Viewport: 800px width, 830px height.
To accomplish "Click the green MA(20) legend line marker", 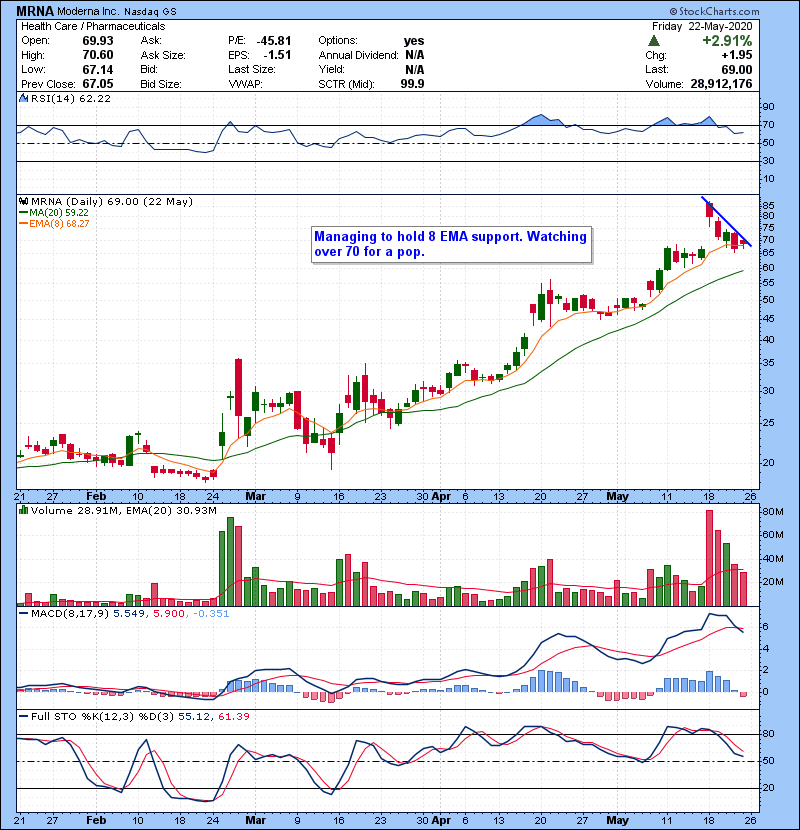I will pos(23,213).
